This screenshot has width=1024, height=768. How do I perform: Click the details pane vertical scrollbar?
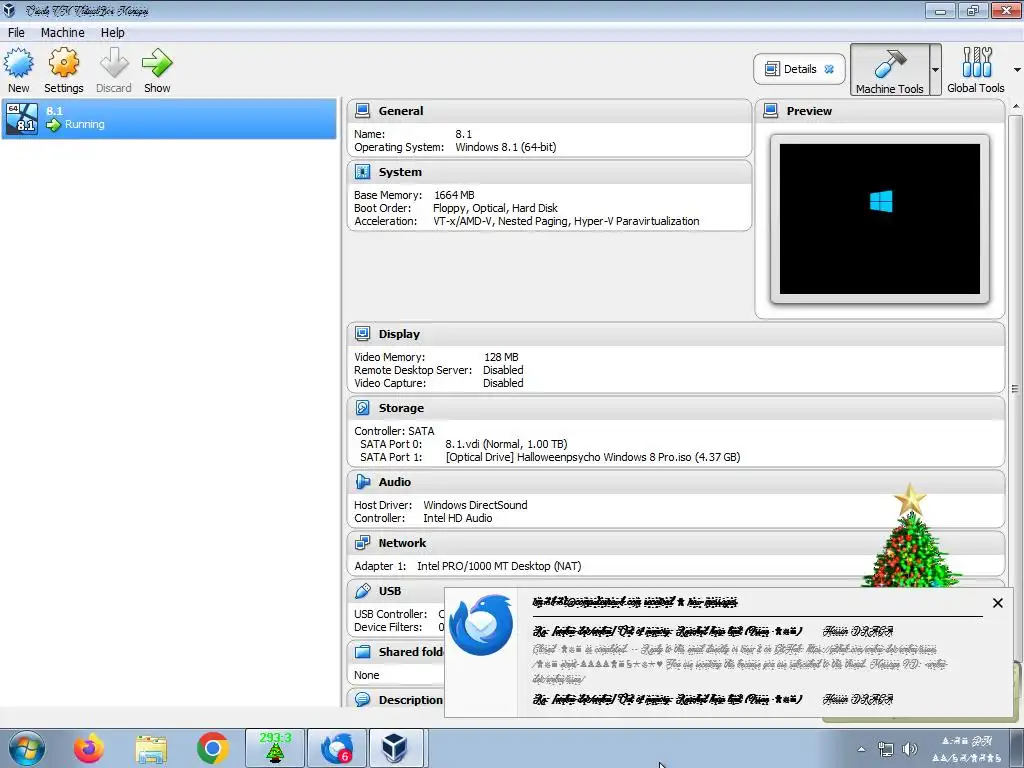pyautogui.click(x=1015, y=389)
